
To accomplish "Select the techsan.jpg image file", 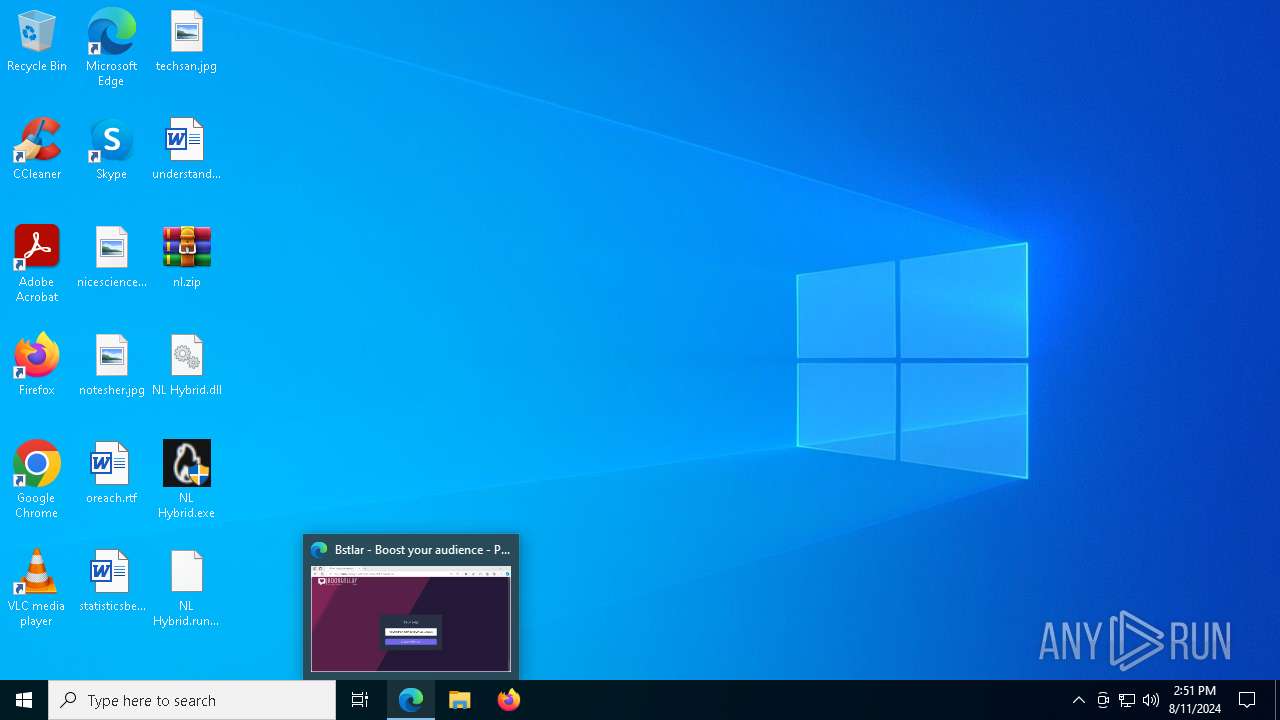I will click(186, 42).
